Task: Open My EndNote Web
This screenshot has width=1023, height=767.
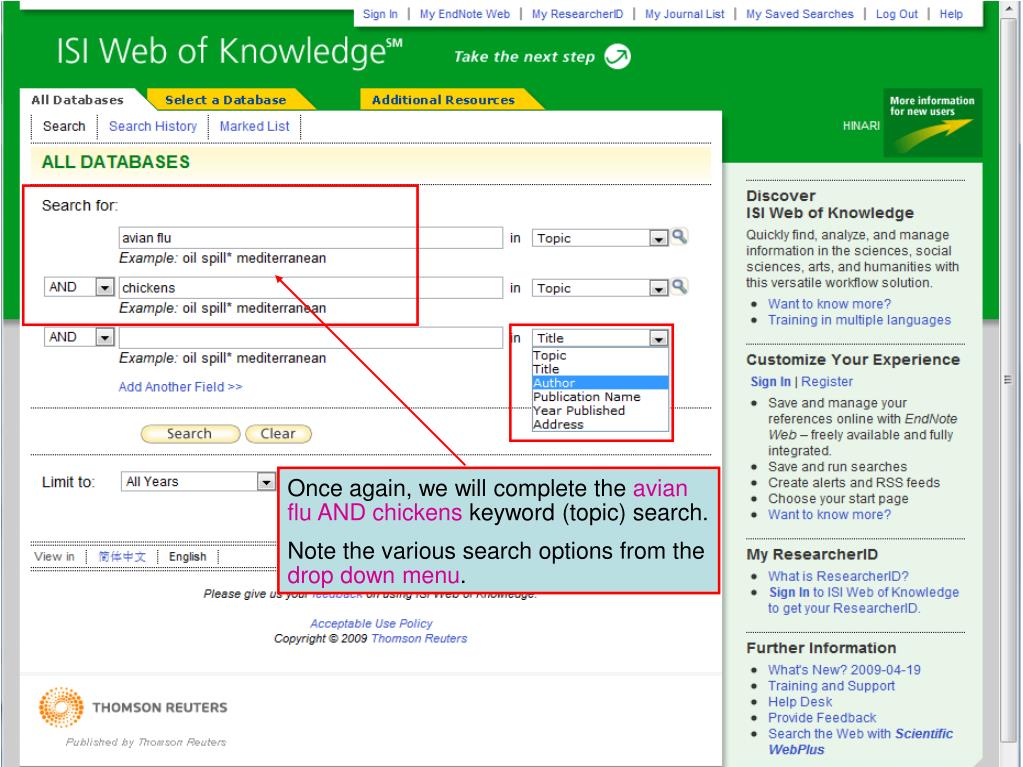Action: point(465,14)
